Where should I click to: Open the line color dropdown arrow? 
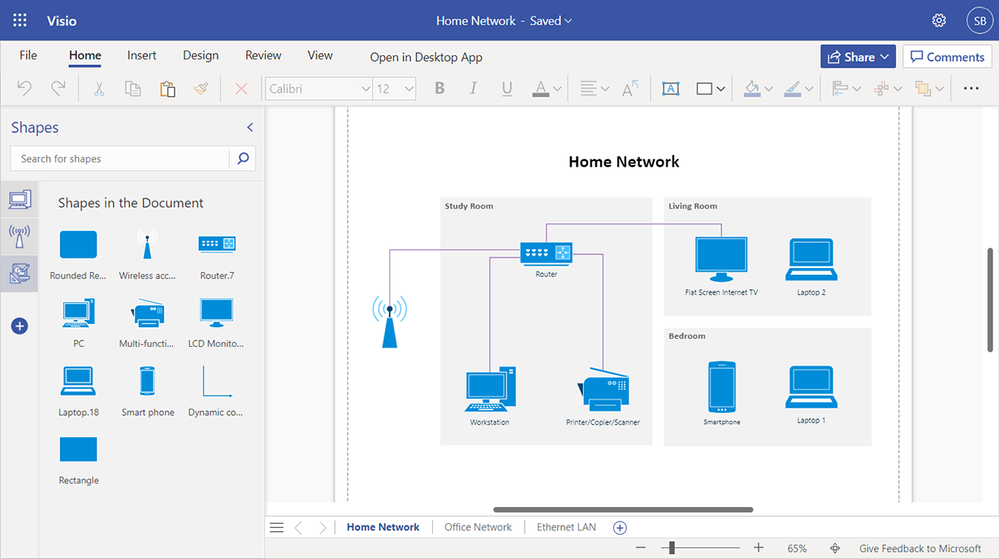point(809,89)
